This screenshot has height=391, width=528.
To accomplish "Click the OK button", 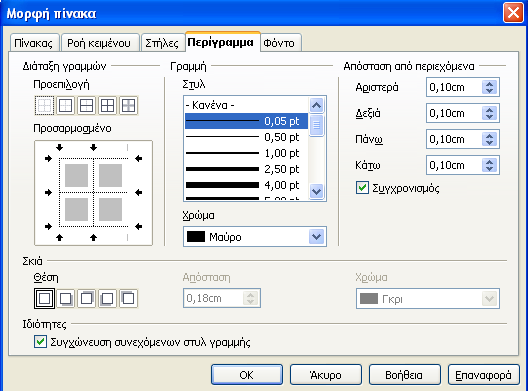I will 247,374.
